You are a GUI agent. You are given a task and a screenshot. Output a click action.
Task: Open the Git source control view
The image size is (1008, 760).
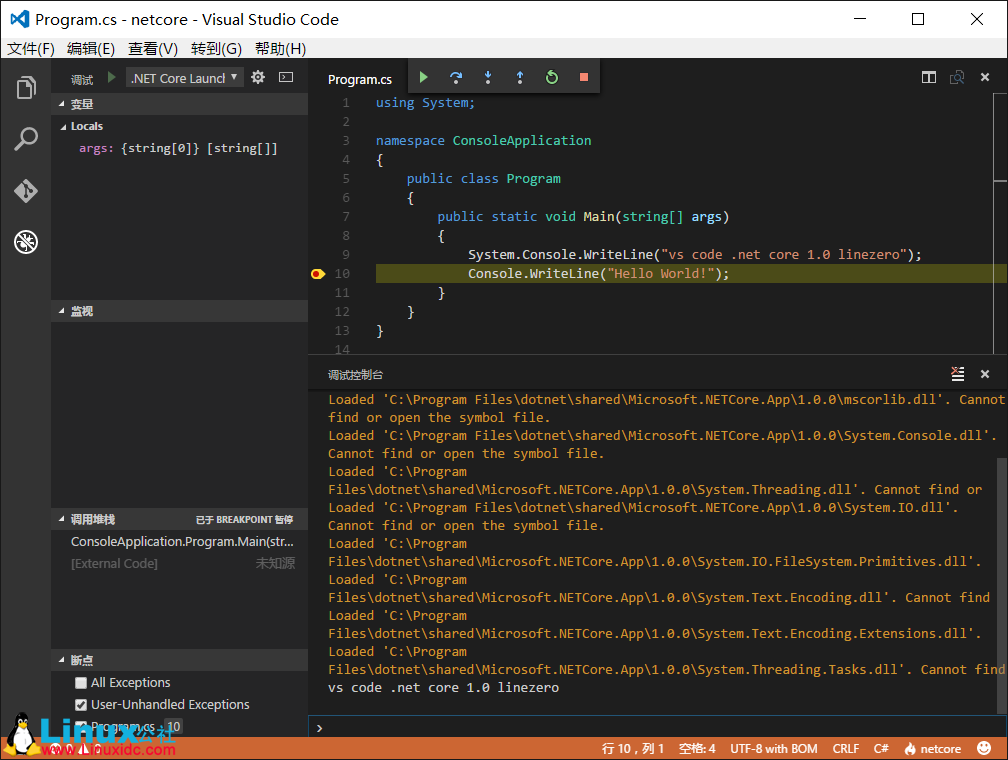26,191
